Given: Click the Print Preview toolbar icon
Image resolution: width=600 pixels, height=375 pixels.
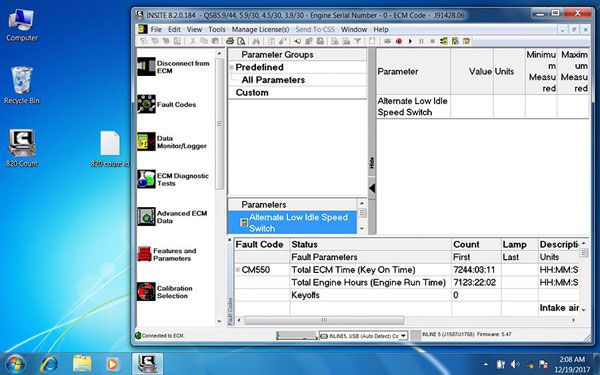Looking at the screenshot, I should tap(241, 41).
